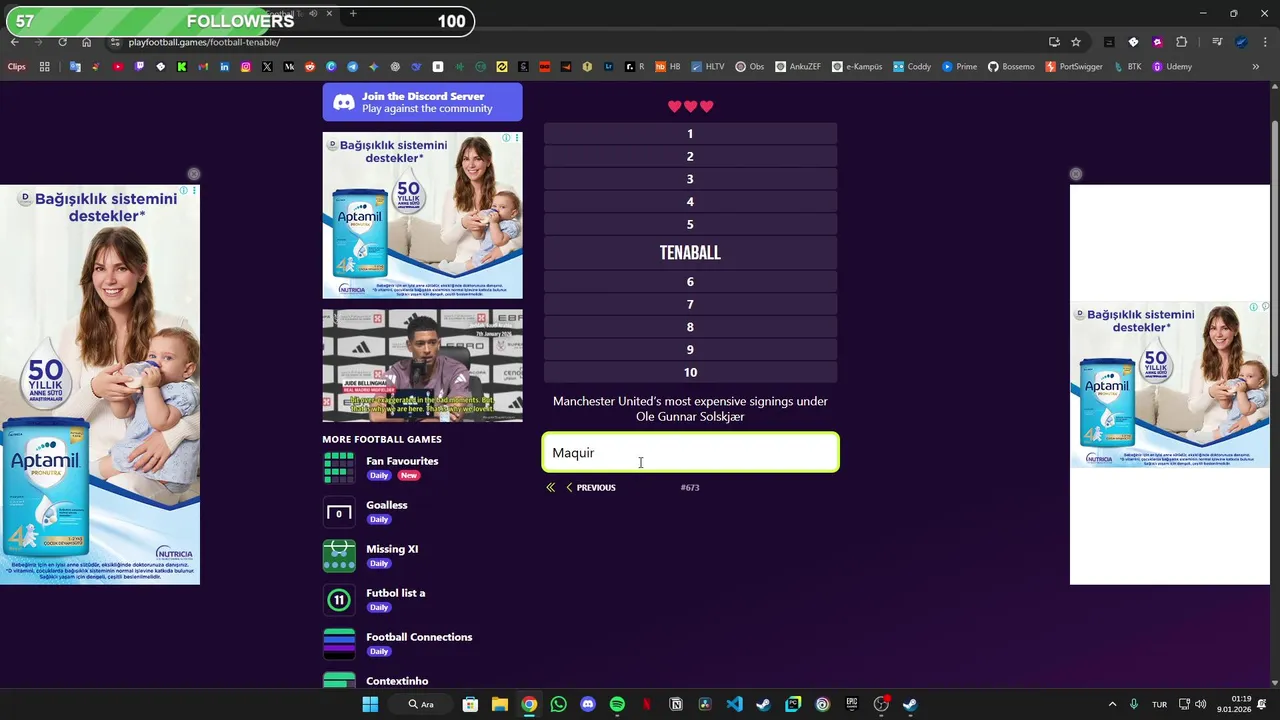The width and height of the screenshot is (1280, 720).
Task: Click the address bar URL
Action: pos(204,42)
